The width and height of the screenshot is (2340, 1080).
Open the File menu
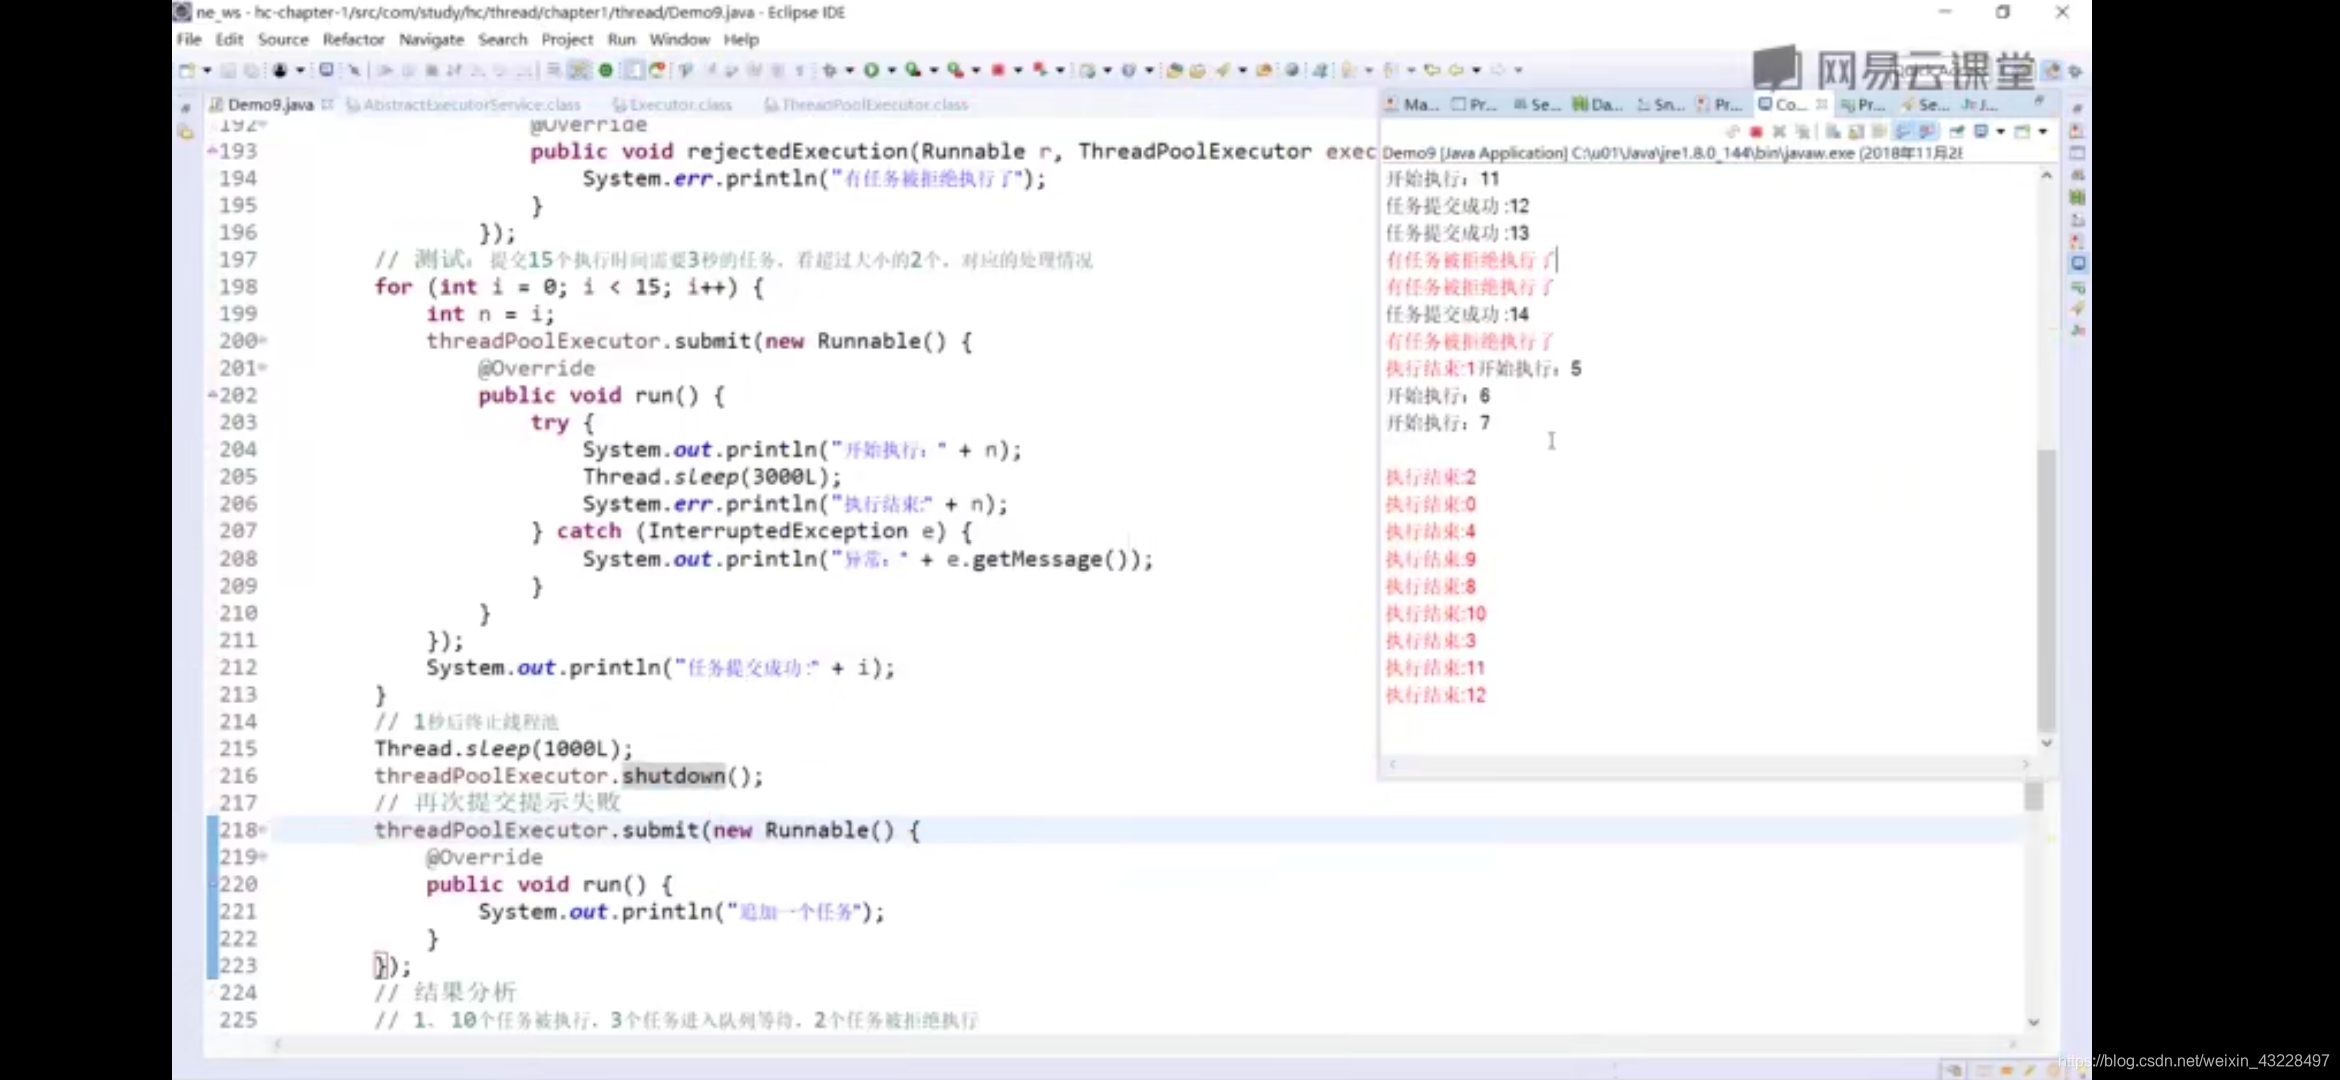189,40
